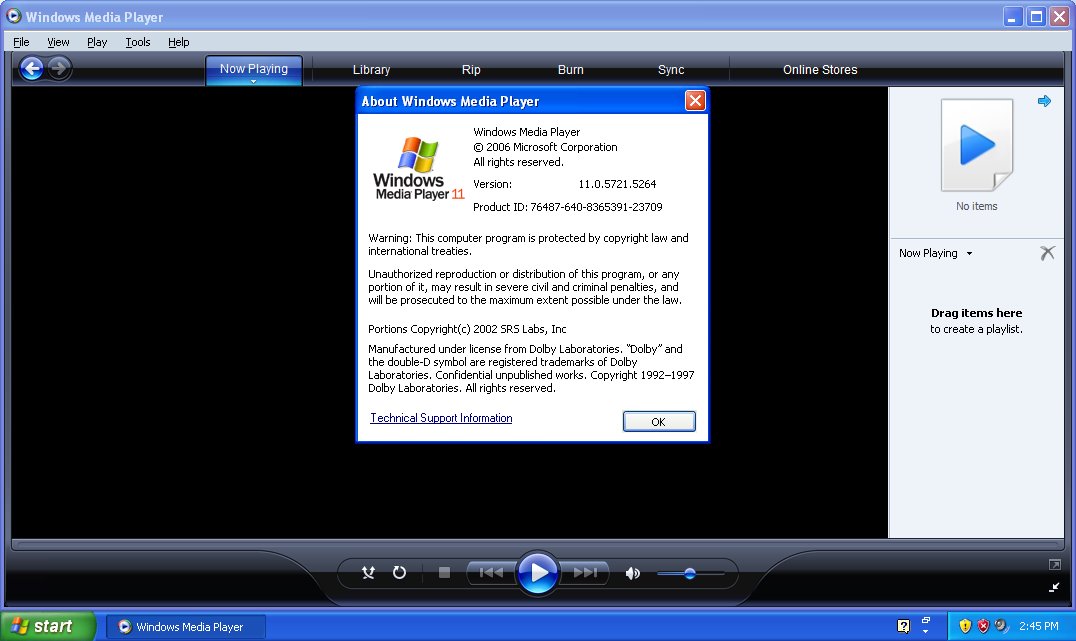Switch to full screen view icon
This screenshot has height=641, width=1076.
point(1055,565)
